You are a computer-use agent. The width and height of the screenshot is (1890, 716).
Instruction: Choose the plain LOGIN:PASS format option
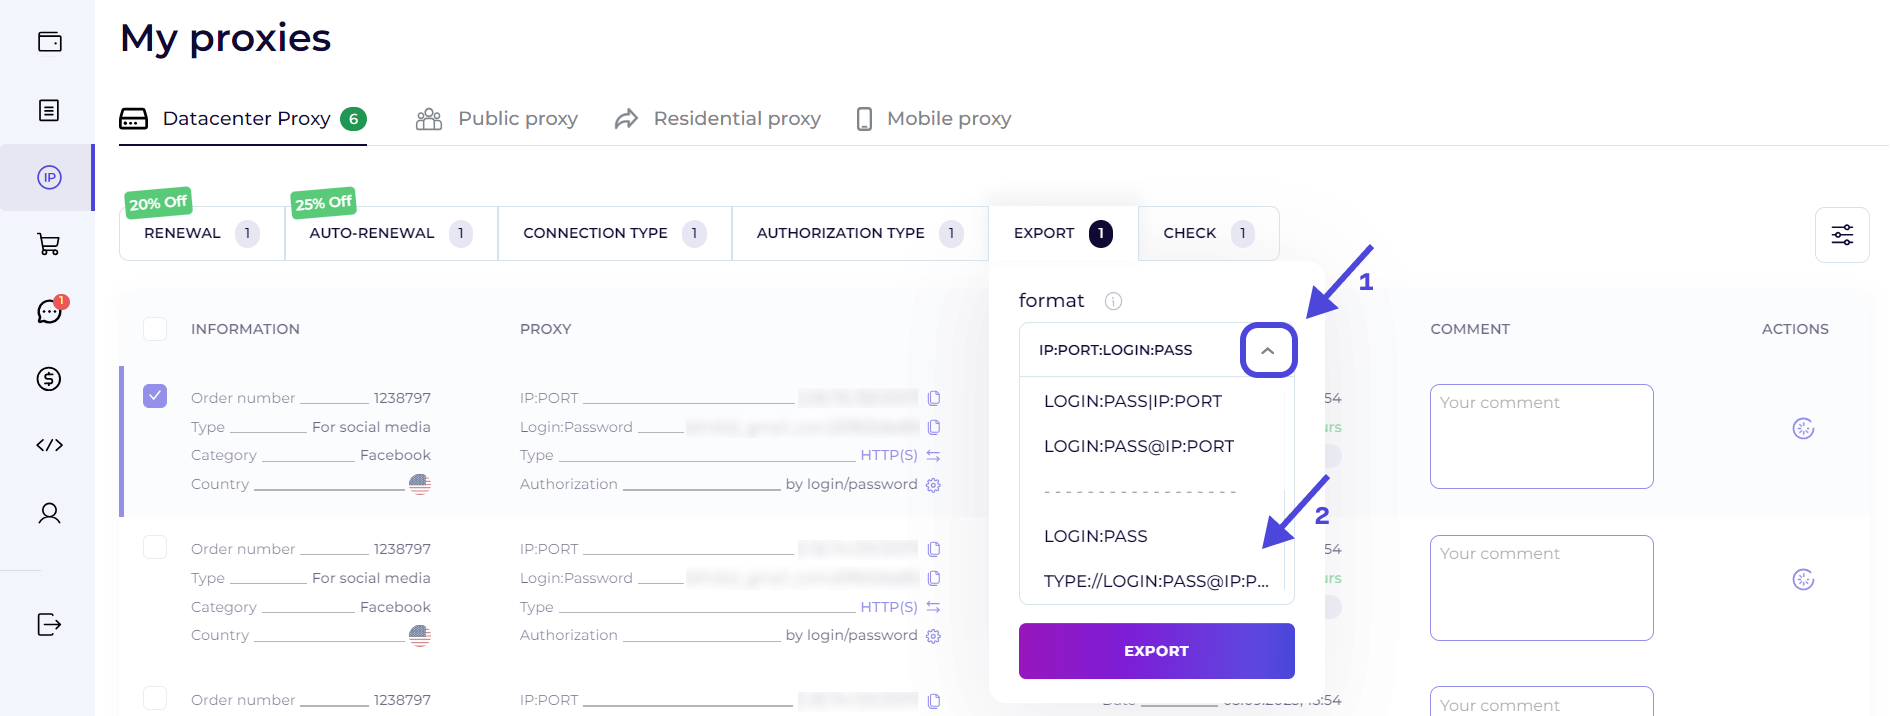(1096, 536)
